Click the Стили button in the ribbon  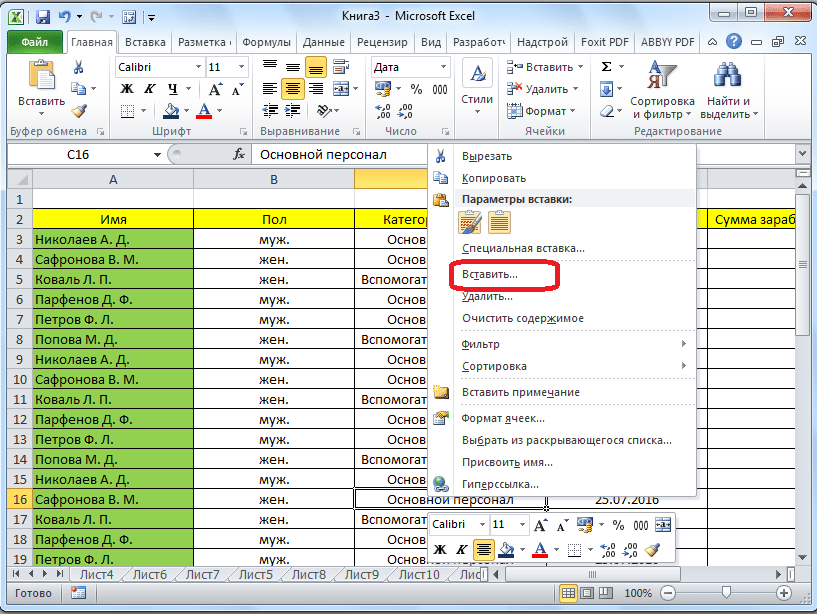(478, 85)
